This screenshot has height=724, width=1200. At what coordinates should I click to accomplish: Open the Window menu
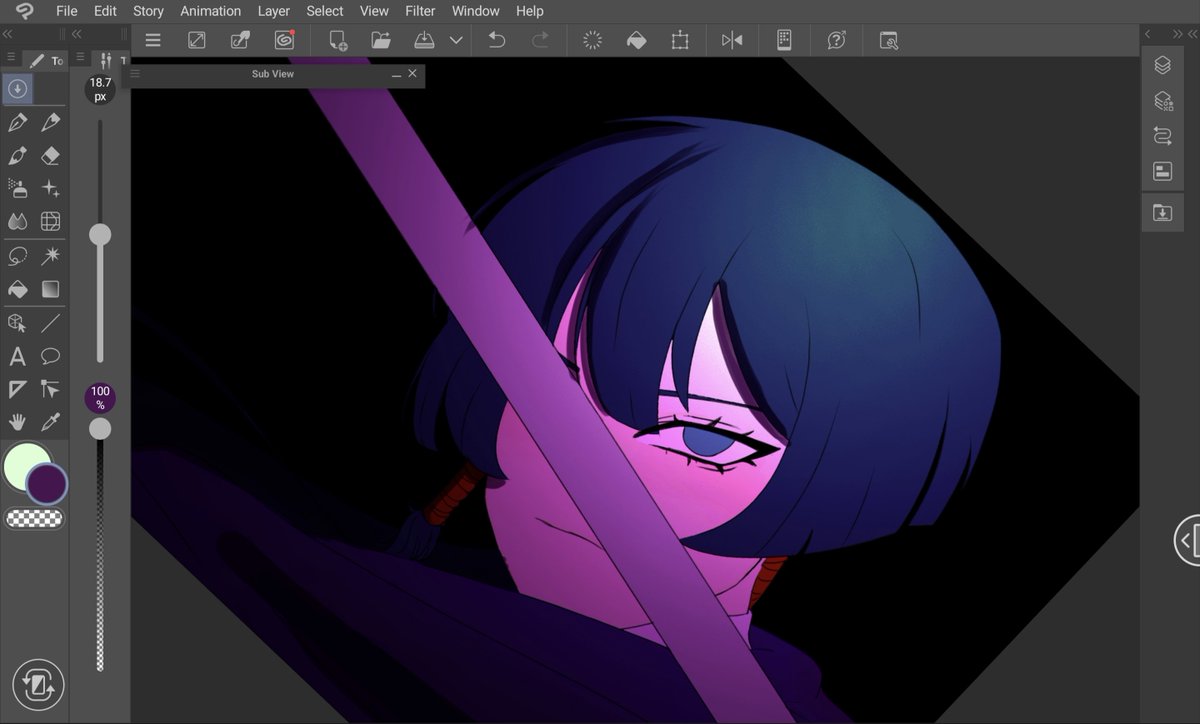(475, 11)
